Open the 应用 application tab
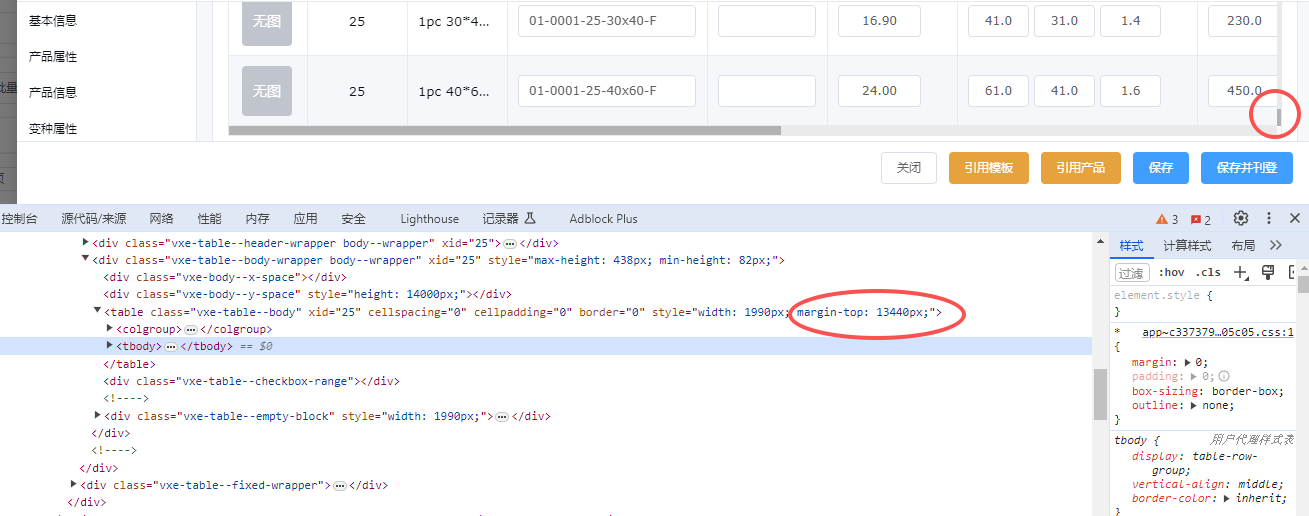This screenshot has height=516, width=1309. [x=305, y=219]
